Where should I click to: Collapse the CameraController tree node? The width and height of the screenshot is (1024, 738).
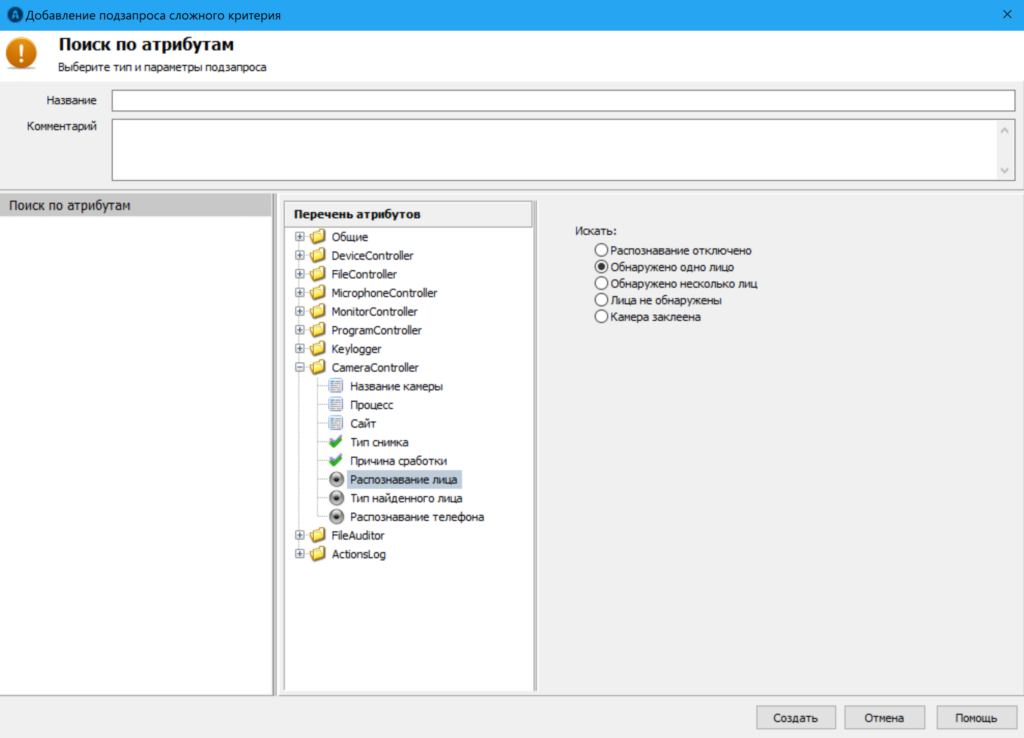pos(300,368)
